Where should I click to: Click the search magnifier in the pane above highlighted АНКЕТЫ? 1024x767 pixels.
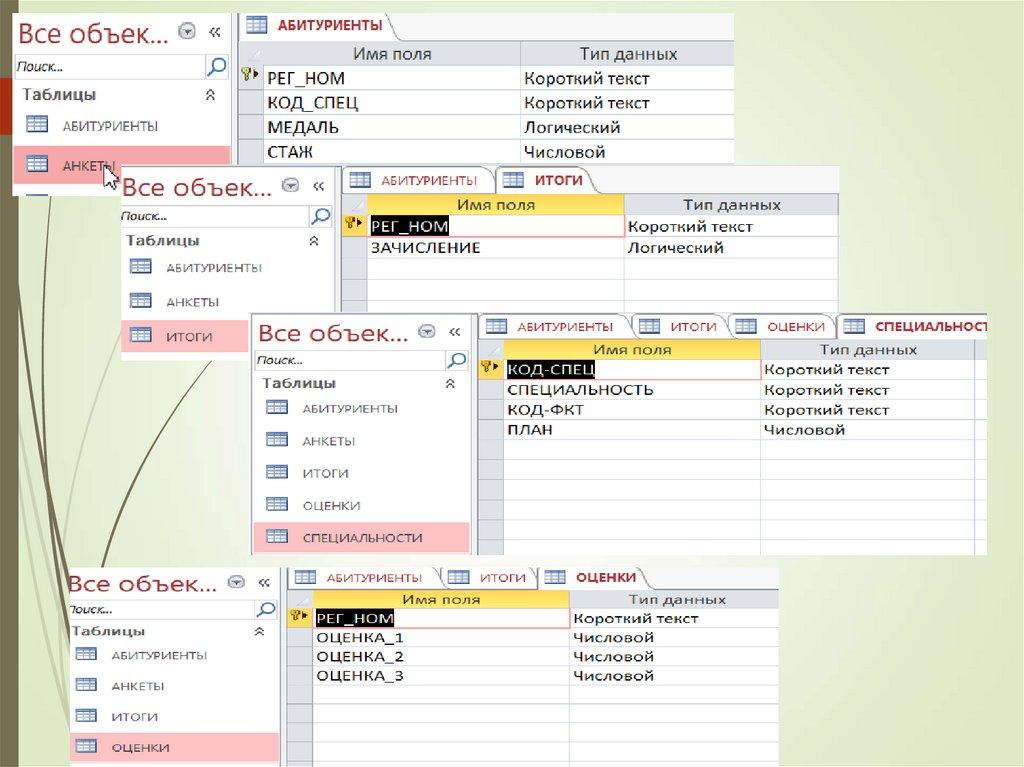pyautogui.click(x=217, y=67)
